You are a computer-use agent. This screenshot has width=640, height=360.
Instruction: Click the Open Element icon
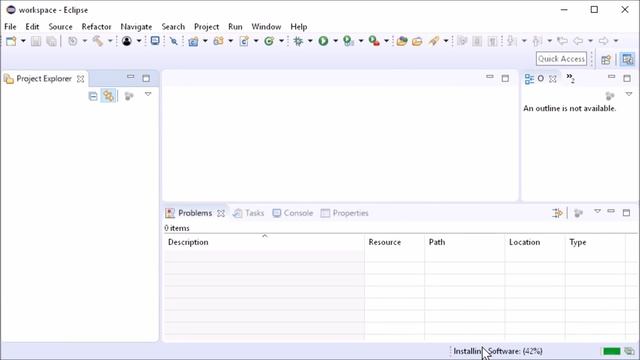point(402,41)
